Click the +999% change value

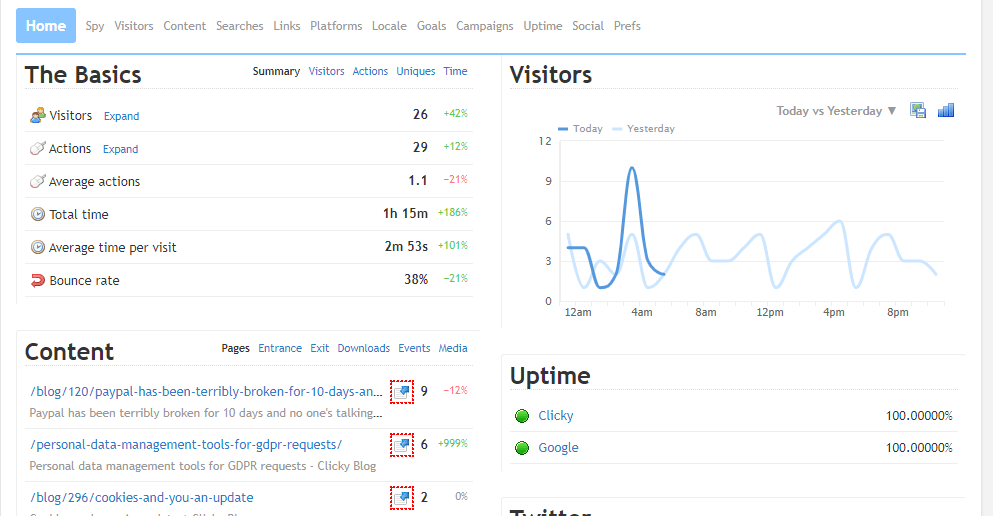click(x=452, y=443)
